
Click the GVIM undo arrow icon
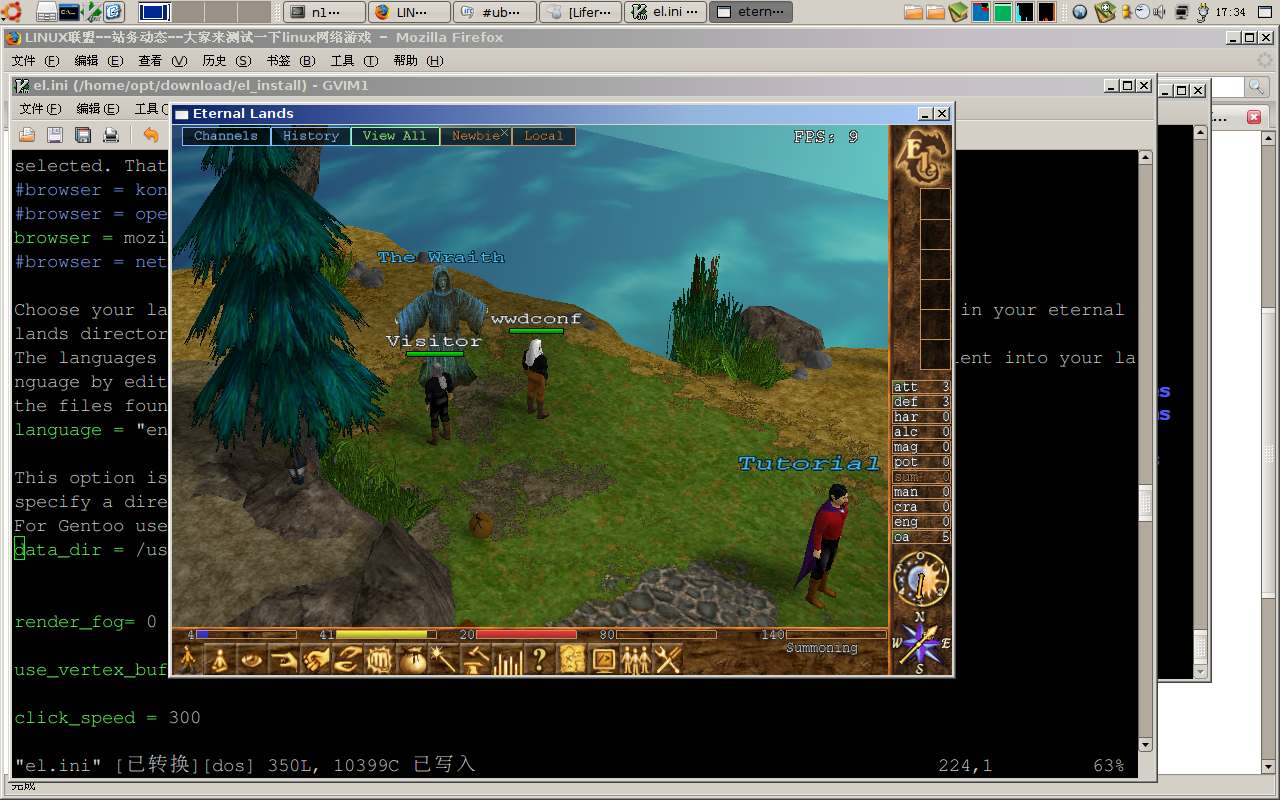[x=151, y=135]
